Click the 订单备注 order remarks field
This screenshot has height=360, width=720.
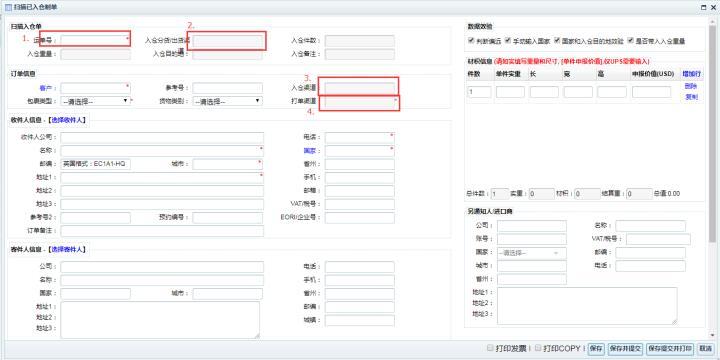[162, 231]
